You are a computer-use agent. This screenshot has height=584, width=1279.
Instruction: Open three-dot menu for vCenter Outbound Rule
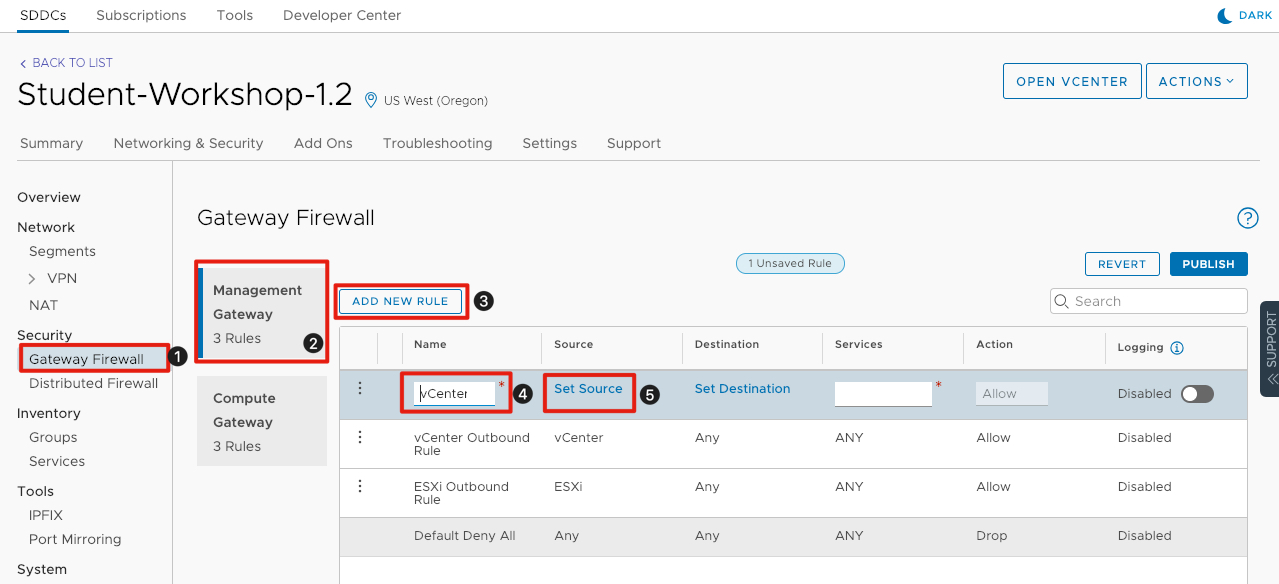(x=360, y=437)
